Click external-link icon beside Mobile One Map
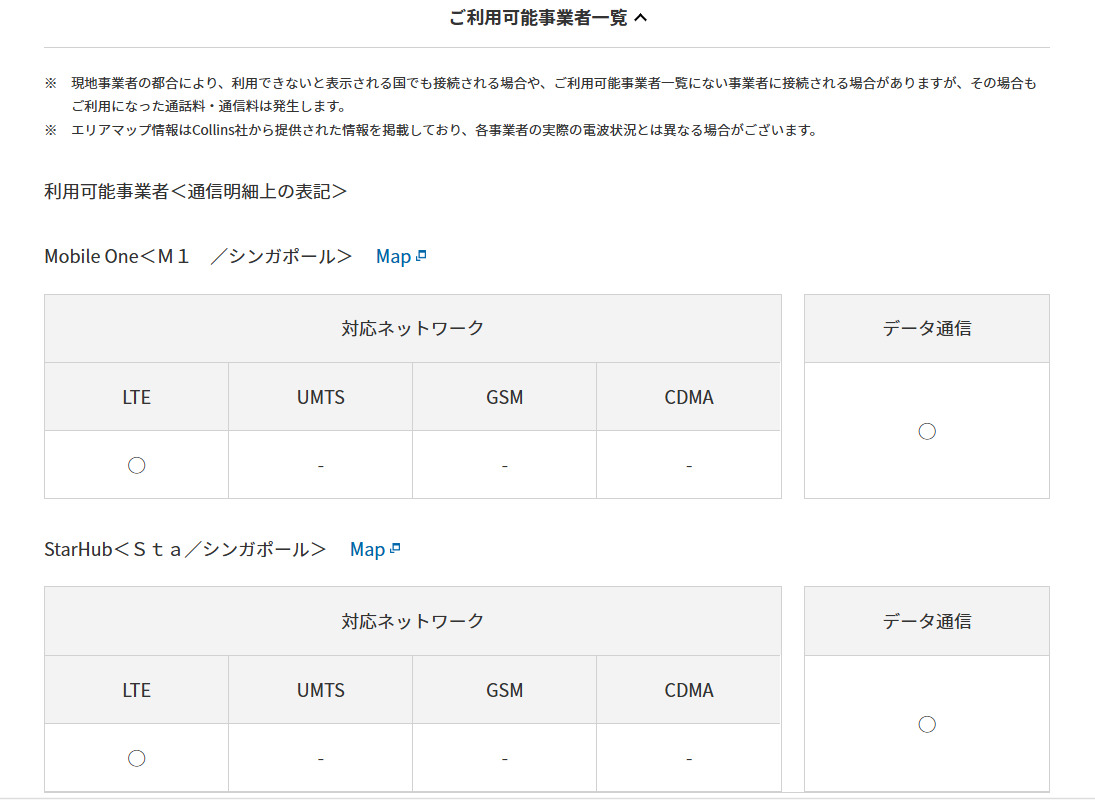Viewport: 1095px width, 800px height. coord(421,256)
